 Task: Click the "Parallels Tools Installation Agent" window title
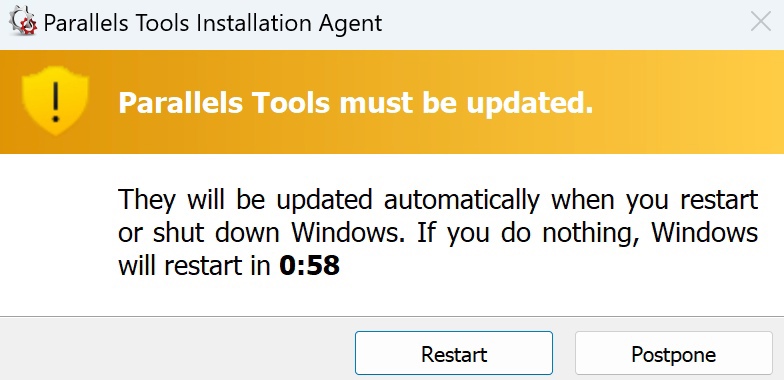(213, 23)
